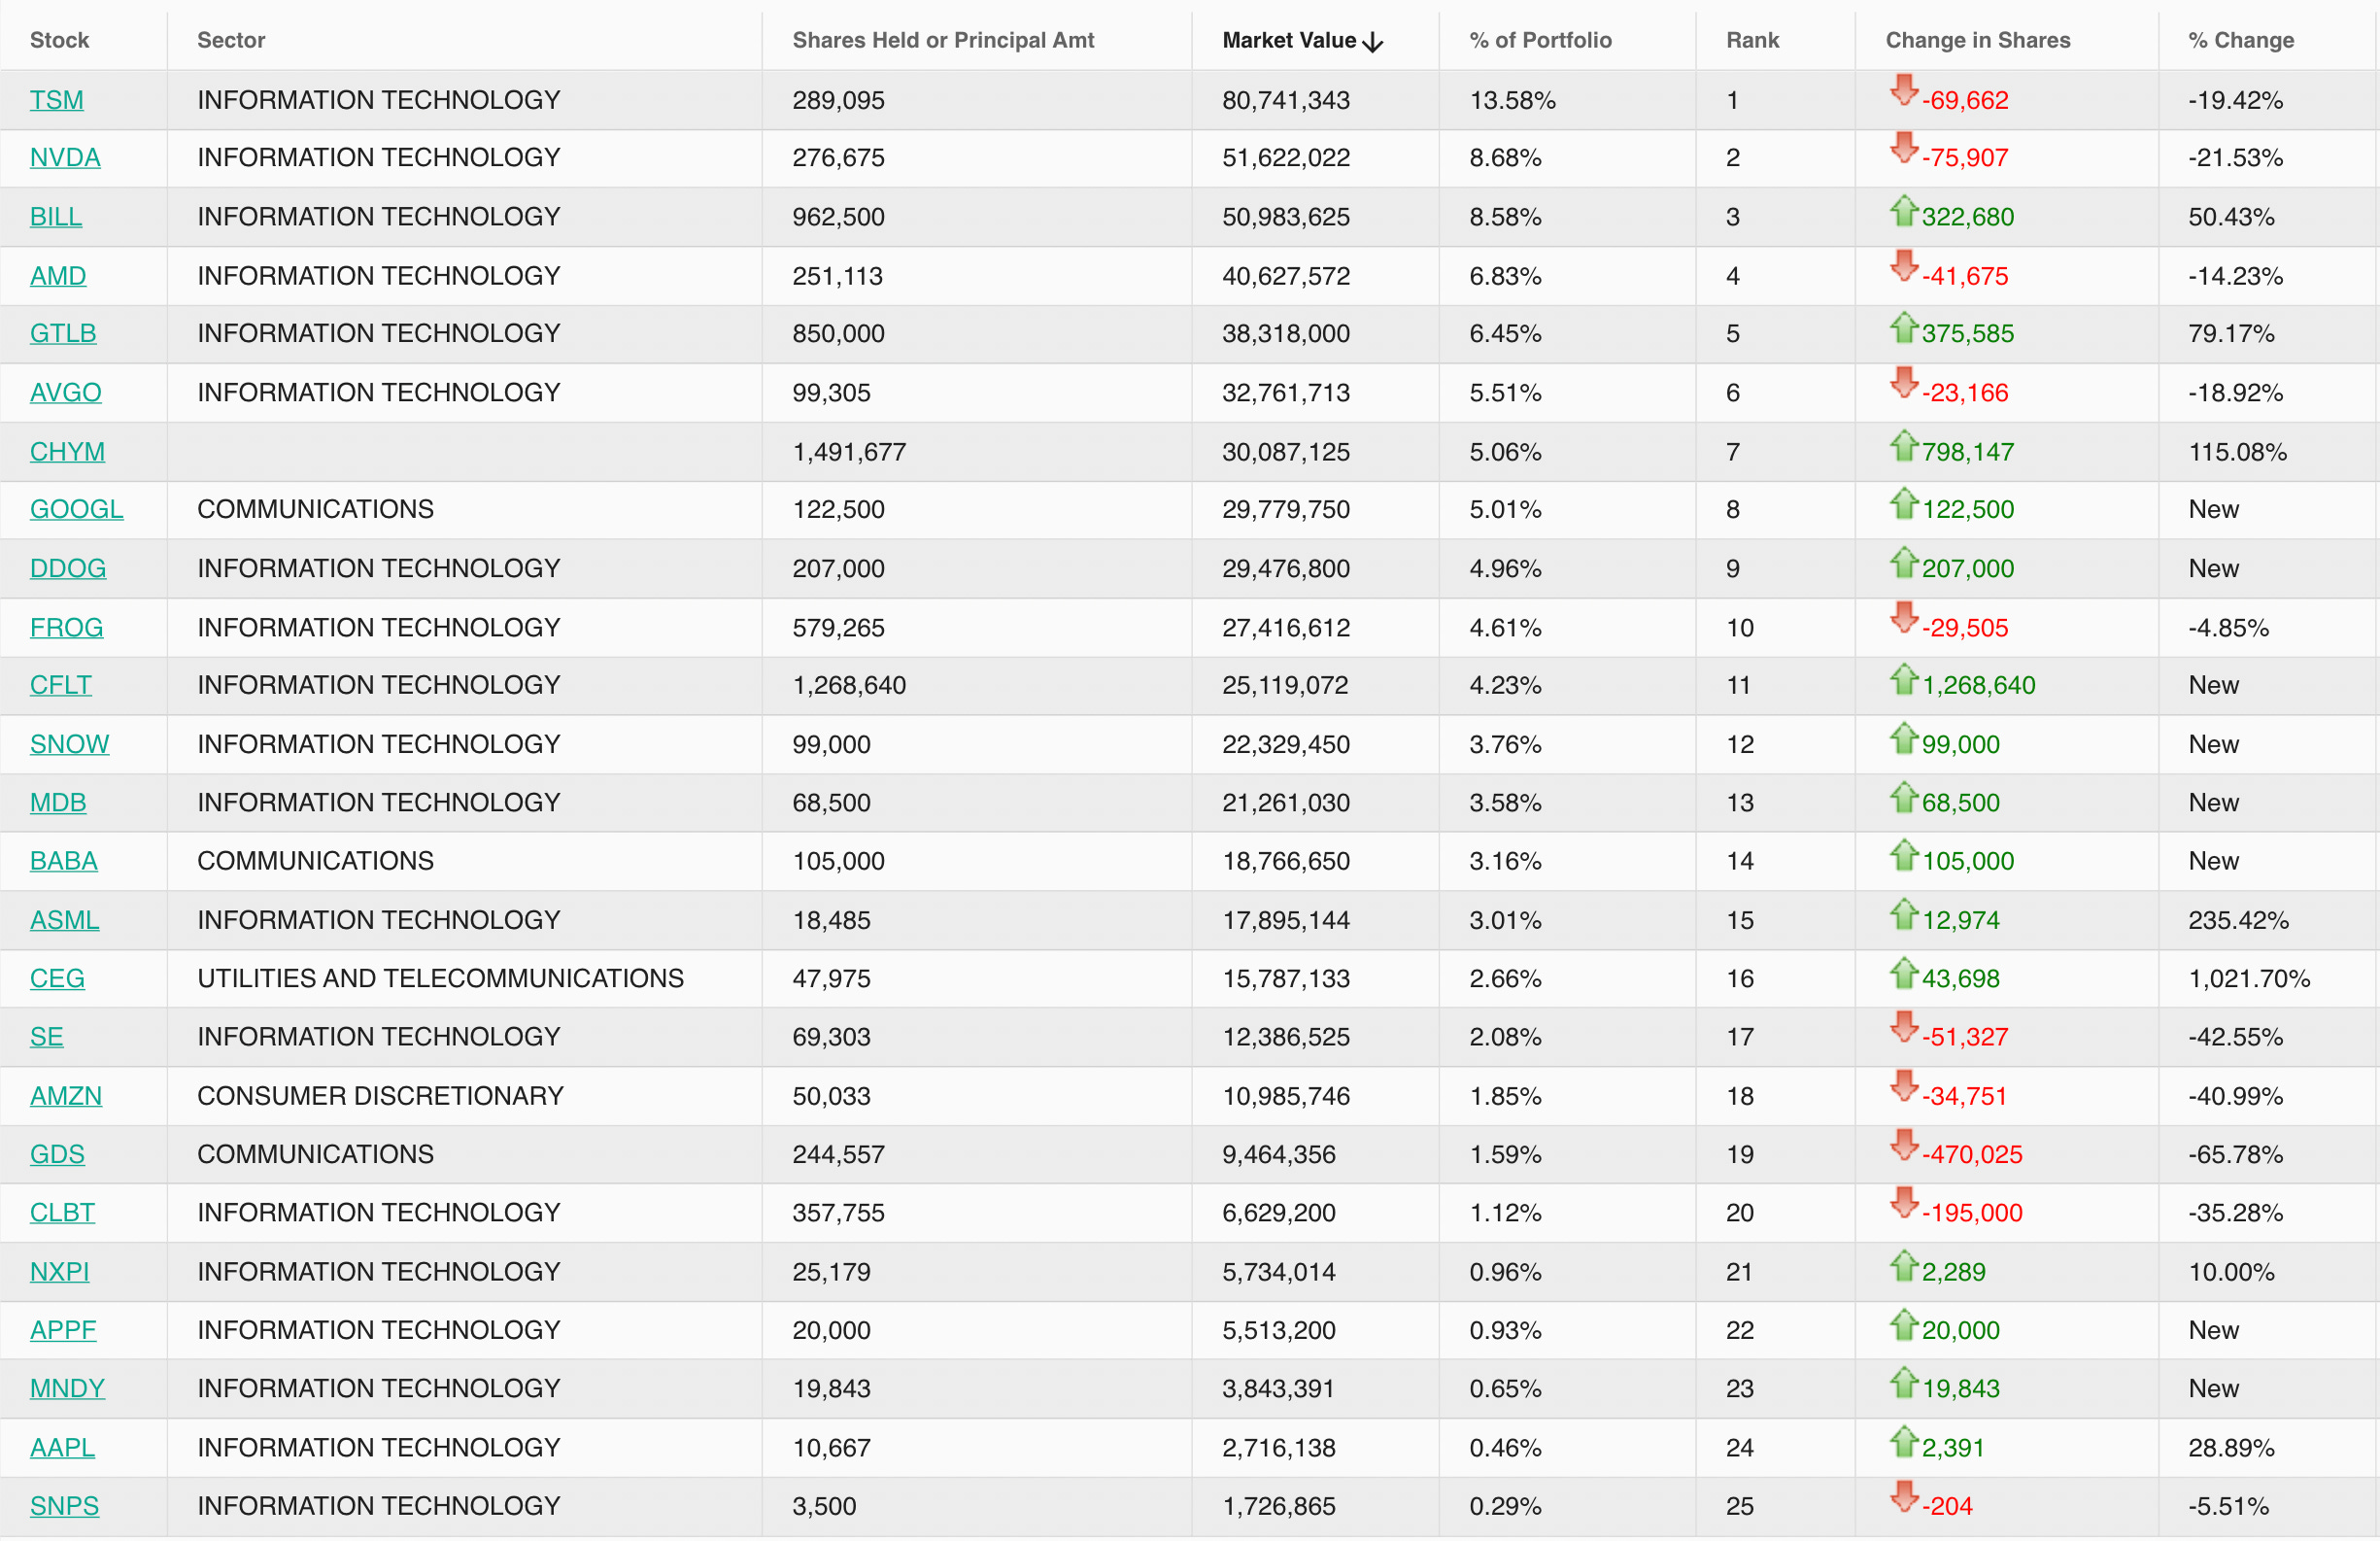Sort by the Sector column header
Image resolution: width=2380 pixels, height=1541 pixels.
(231, 40)
